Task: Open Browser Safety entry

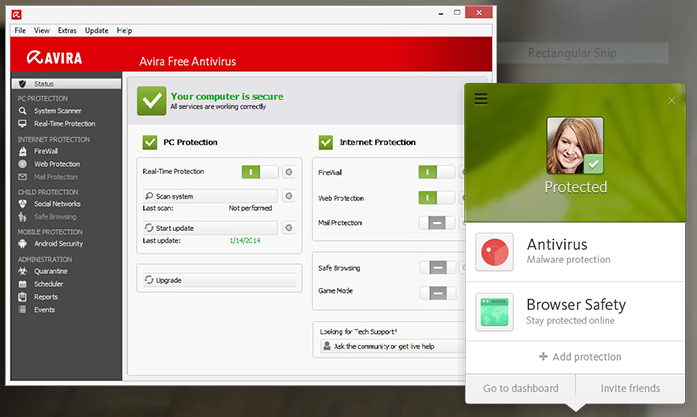Action: click(575, 312)
